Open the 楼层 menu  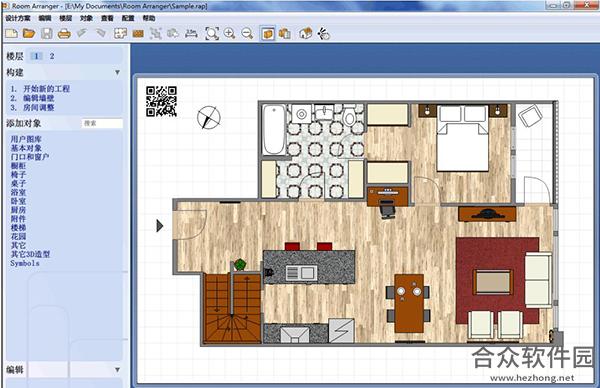tap(65, 18)
